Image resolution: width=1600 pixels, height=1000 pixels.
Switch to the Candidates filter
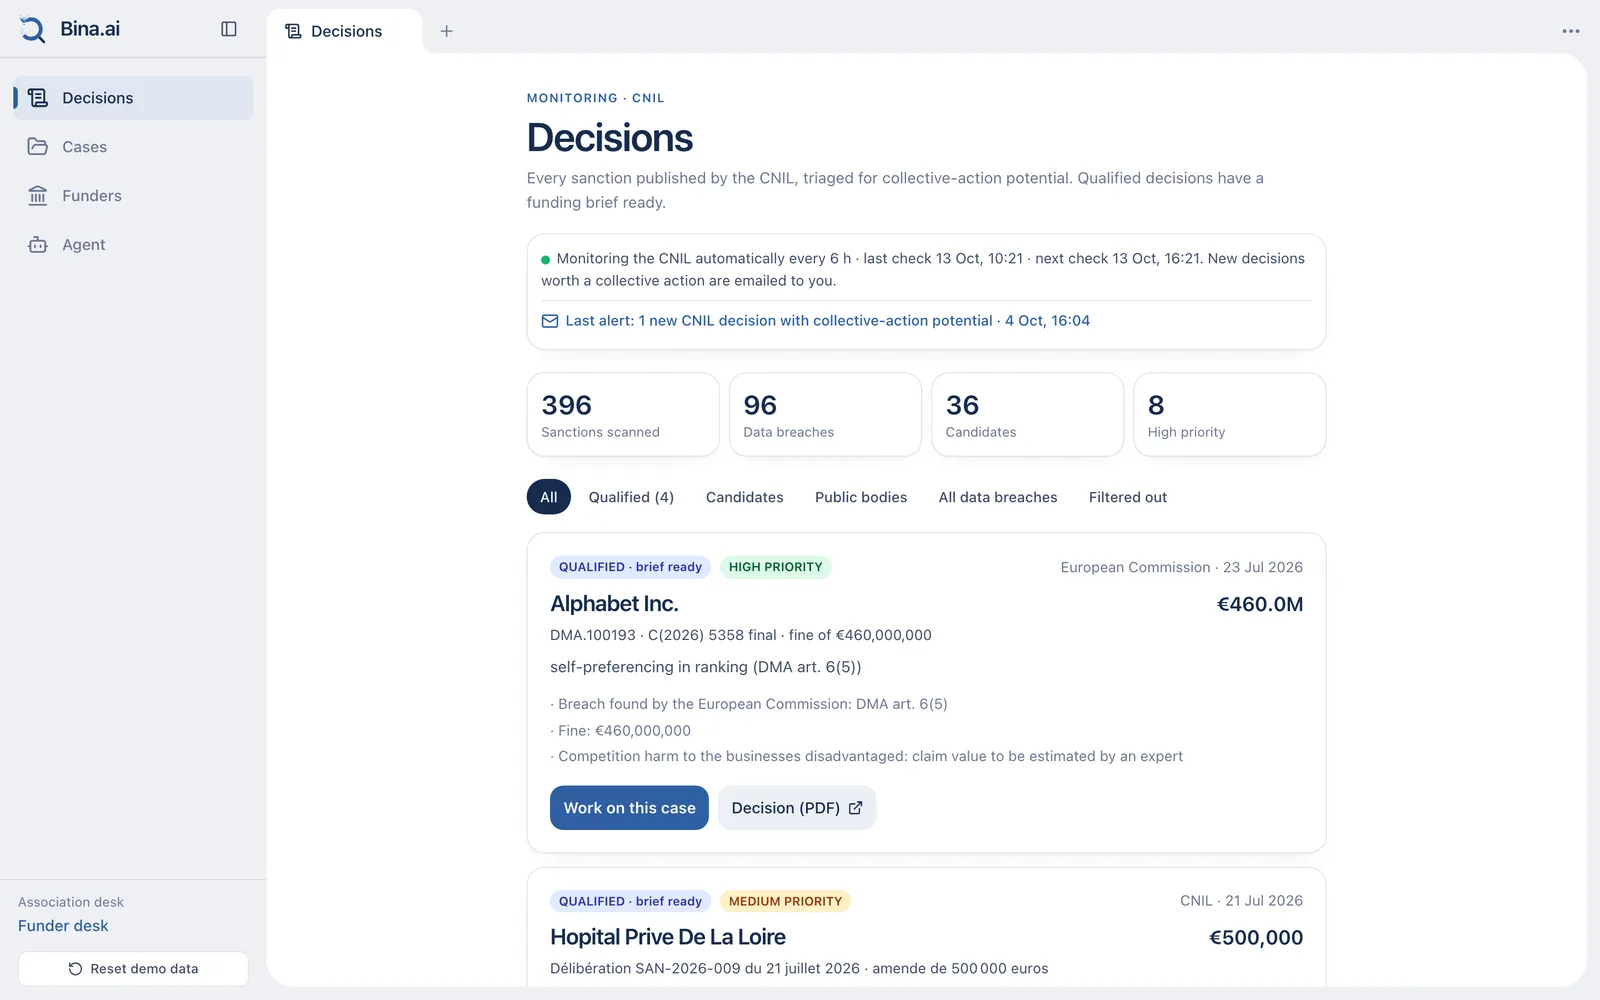click(745, 497)
